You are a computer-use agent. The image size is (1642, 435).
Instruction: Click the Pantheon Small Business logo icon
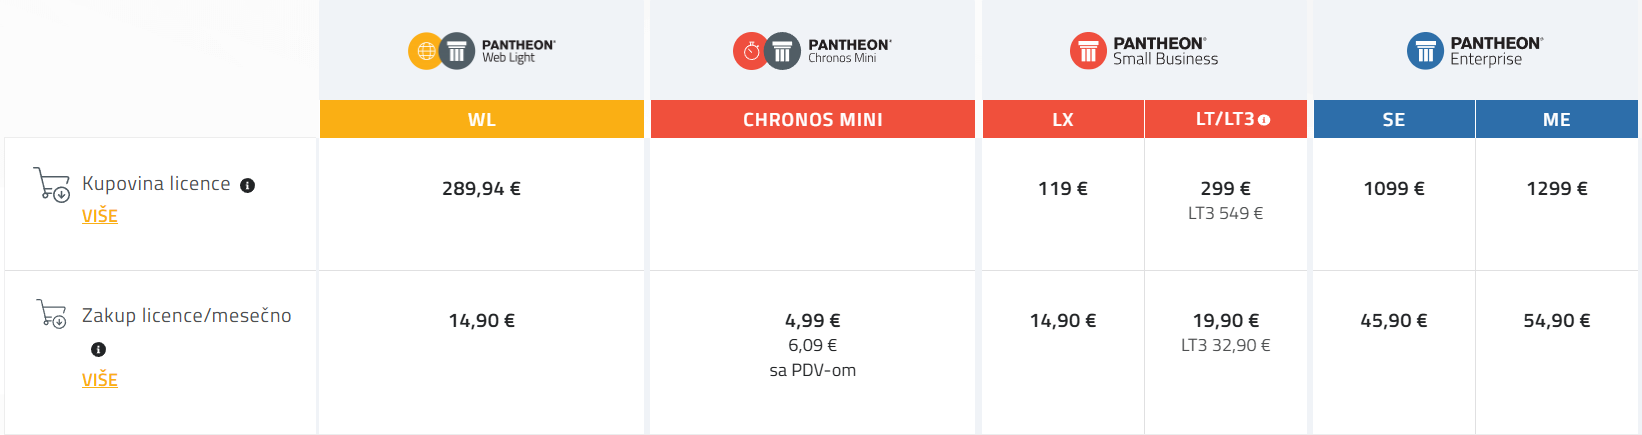(1088, 51)
